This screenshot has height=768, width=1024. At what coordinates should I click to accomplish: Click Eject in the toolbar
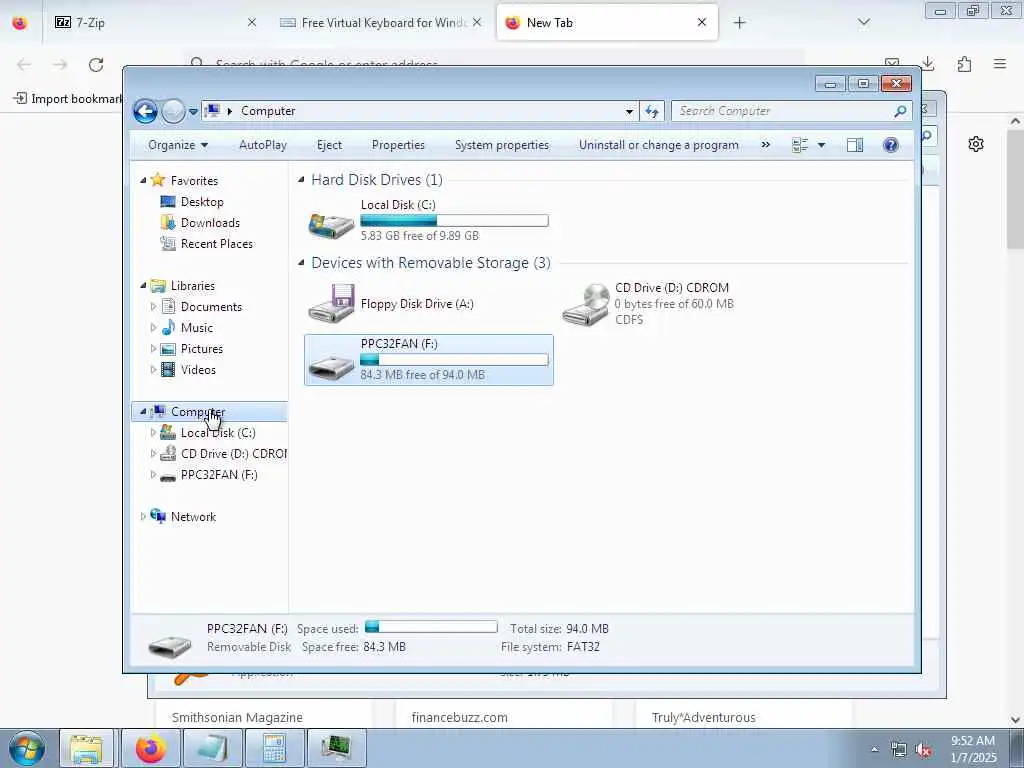tap(329, 145)
